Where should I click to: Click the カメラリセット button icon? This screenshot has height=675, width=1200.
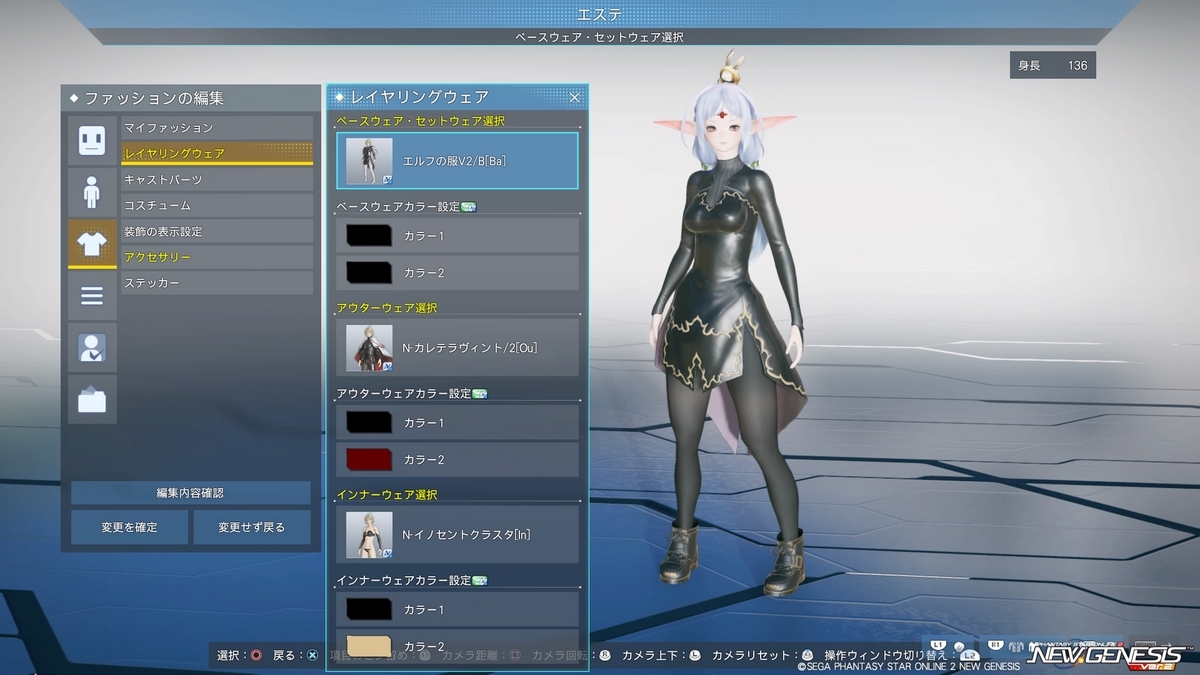point(808,656)
